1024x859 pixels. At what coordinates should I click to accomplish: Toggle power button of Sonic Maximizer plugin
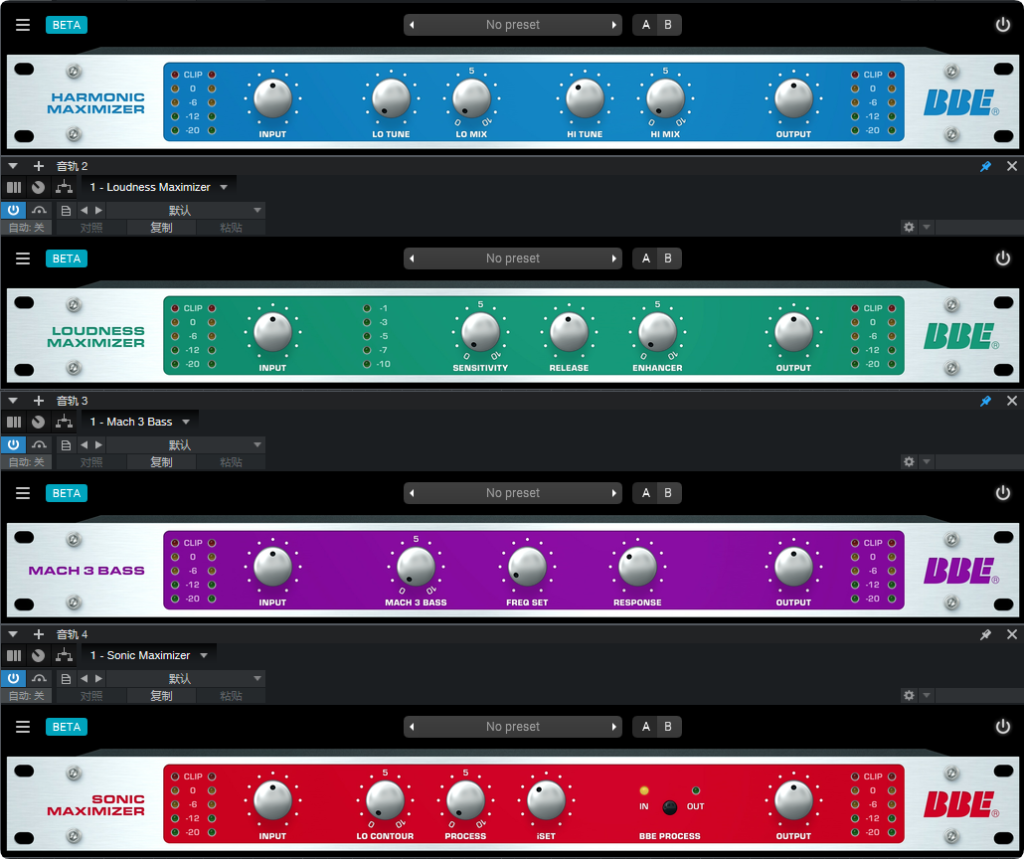pyautogui.click(x=1002, y=727)
